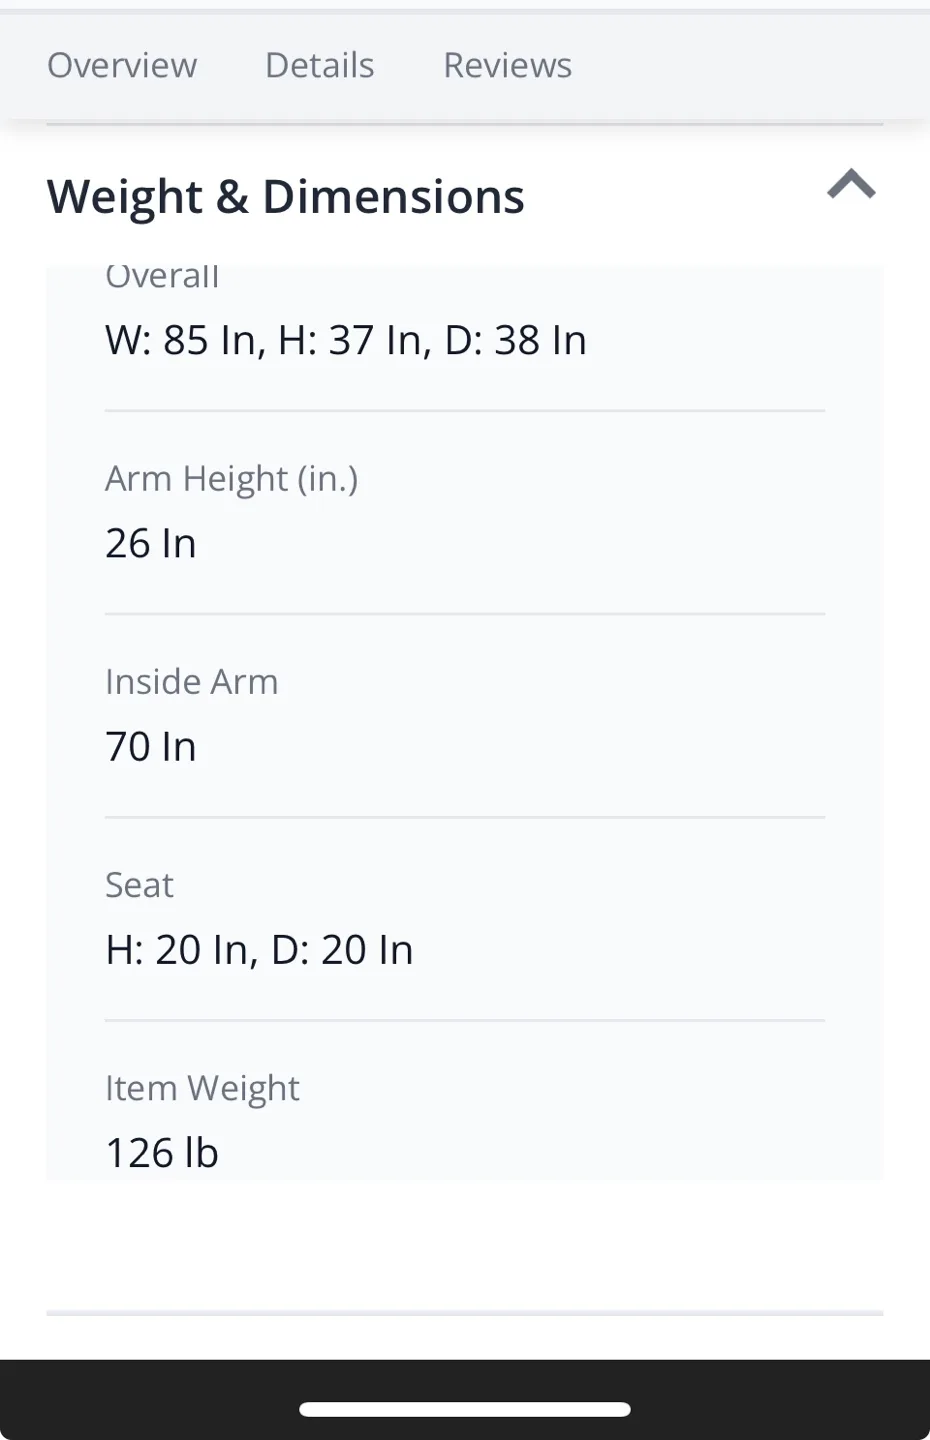Click the divider below the 26 In value
The height and width of the screenshot is (1440, 930).
(465, 614)
